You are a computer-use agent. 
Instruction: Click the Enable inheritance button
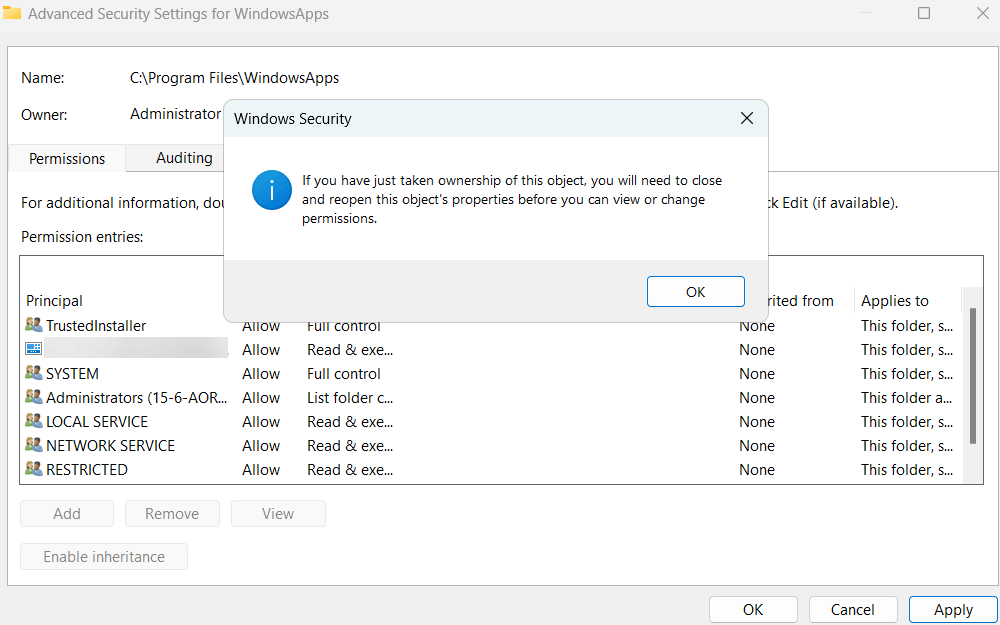[x=104, y=556]
